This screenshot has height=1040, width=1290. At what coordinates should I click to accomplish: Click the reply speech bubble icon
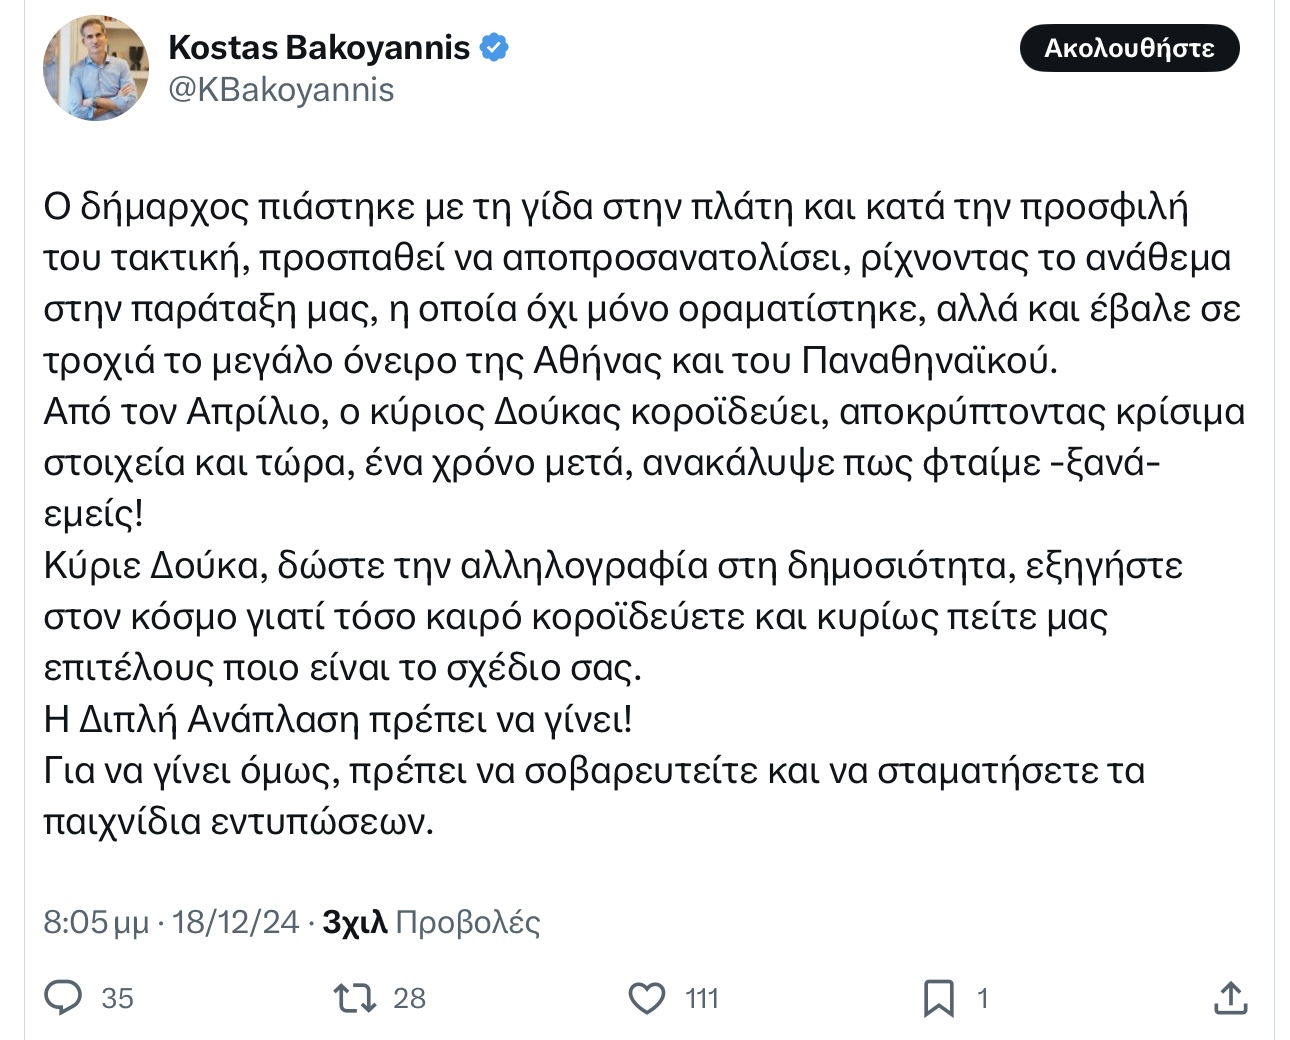point(64,997)
